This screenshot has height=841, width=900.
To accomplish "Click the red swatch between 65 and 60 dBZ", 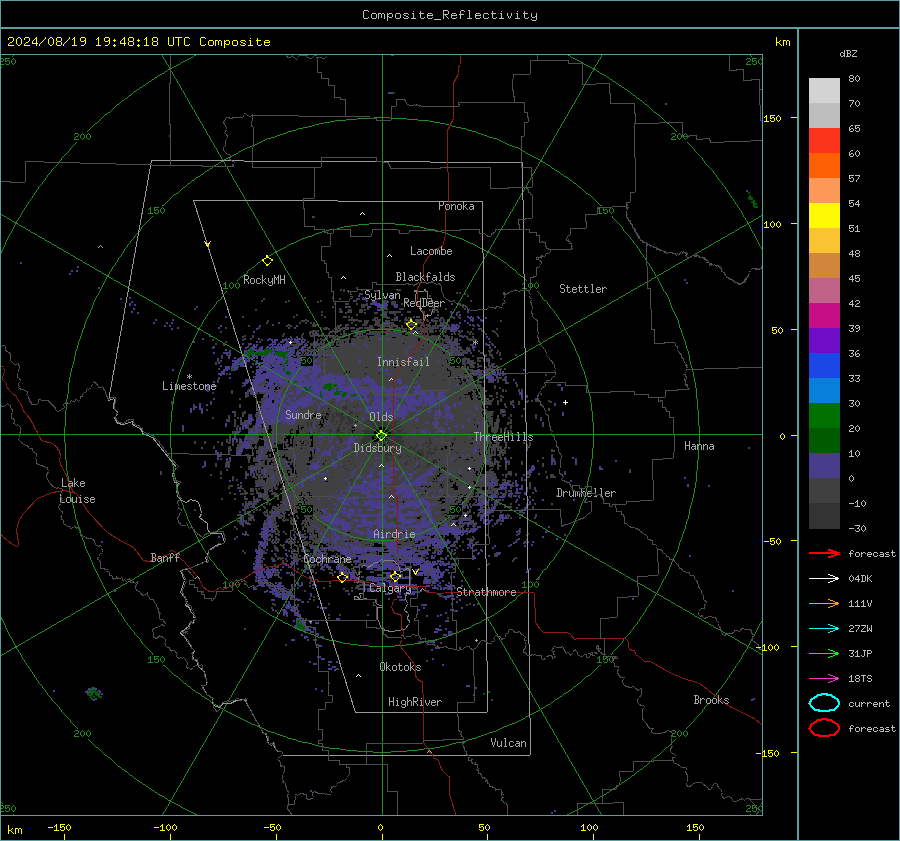I will [x=824, y=141].
